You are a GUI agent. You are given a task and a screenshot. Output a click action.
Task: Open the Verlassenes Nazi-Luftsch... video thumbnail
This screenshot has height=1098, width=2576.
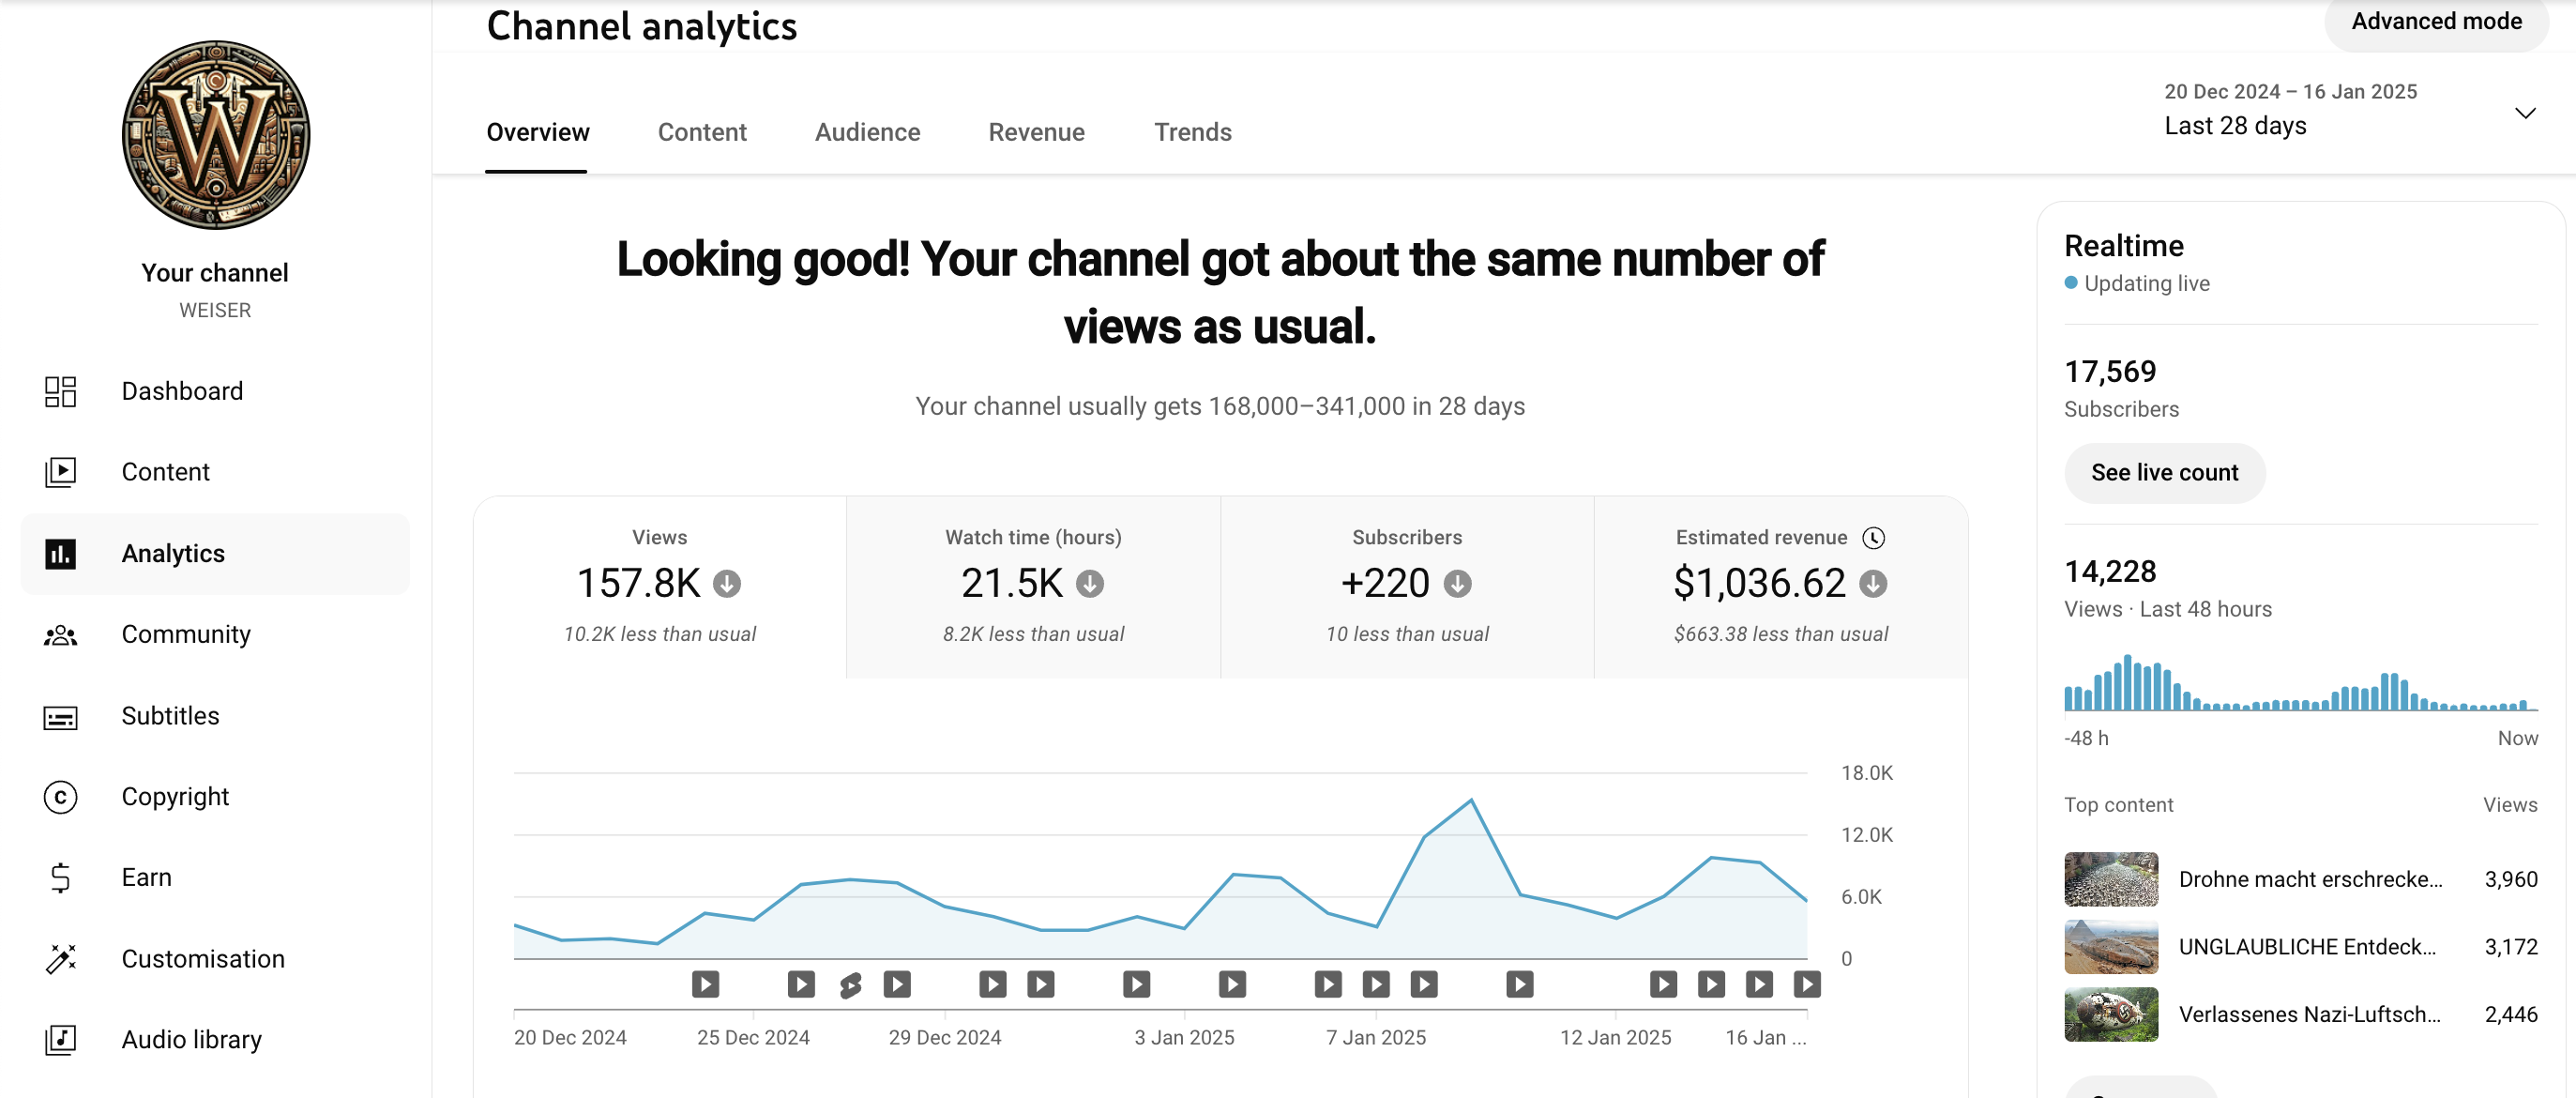pyautogui.click(x=2111, y=1014)
